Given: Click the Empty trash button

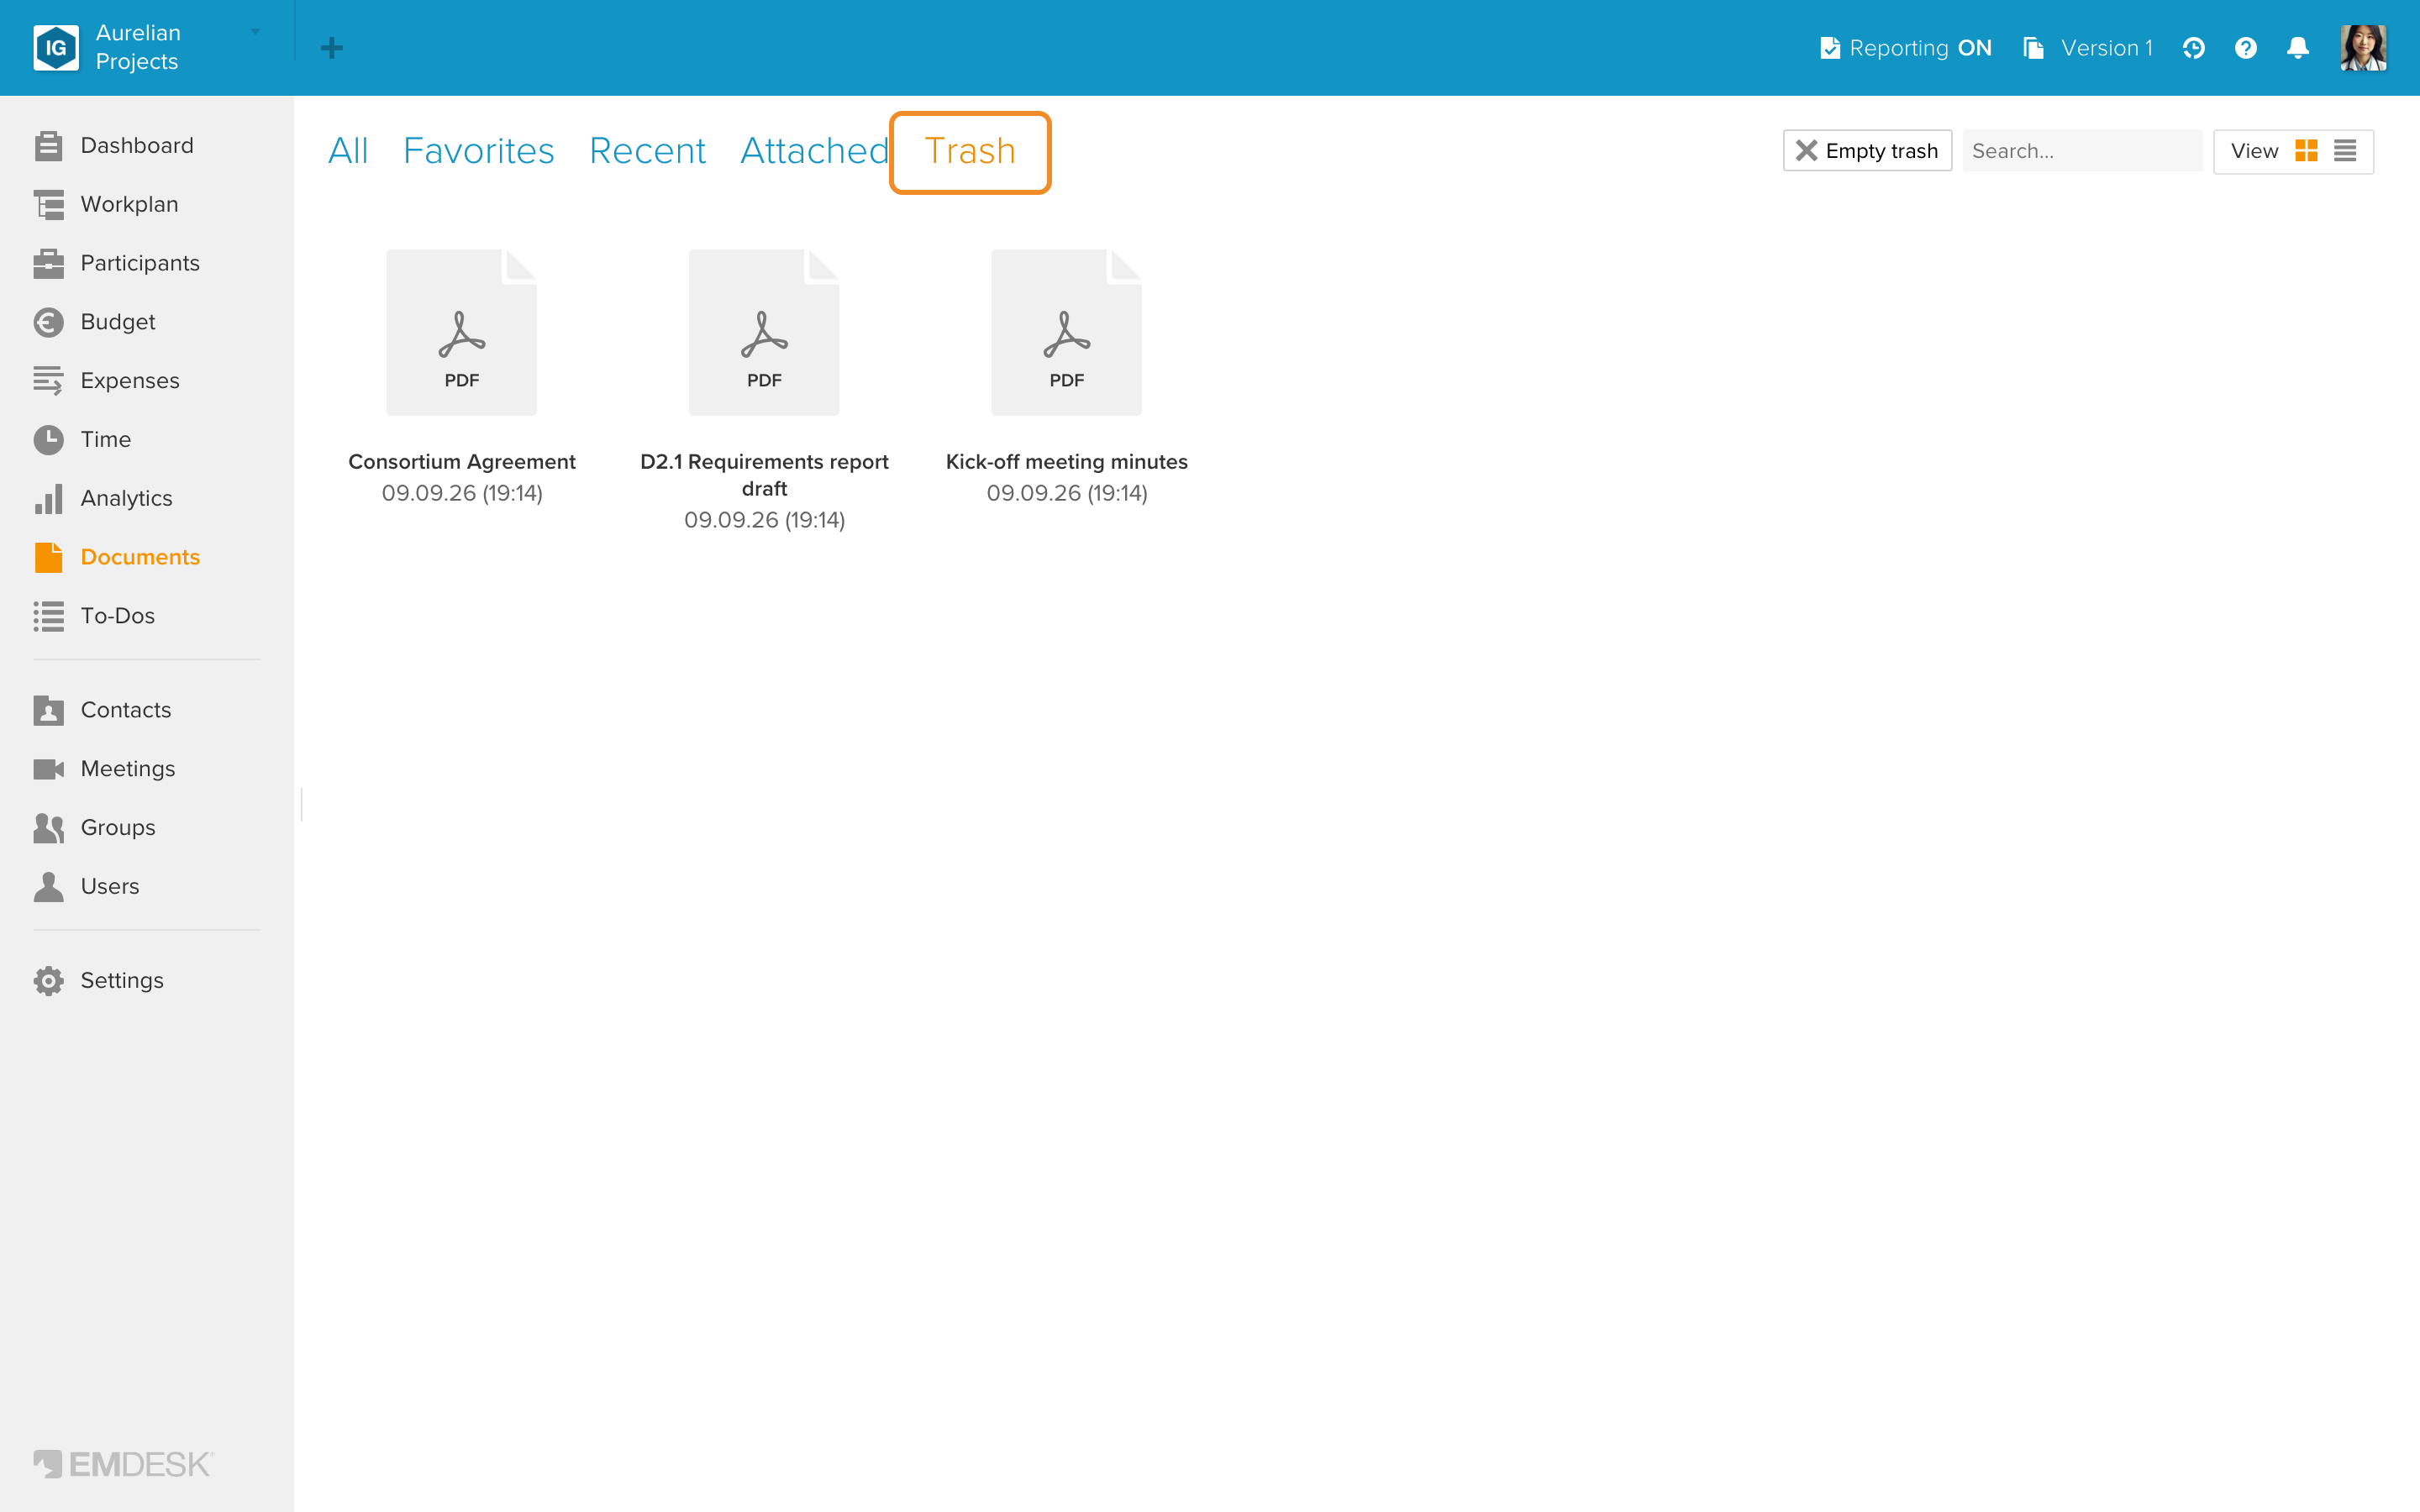Looking at the screenshot, I should [1867, 151].
